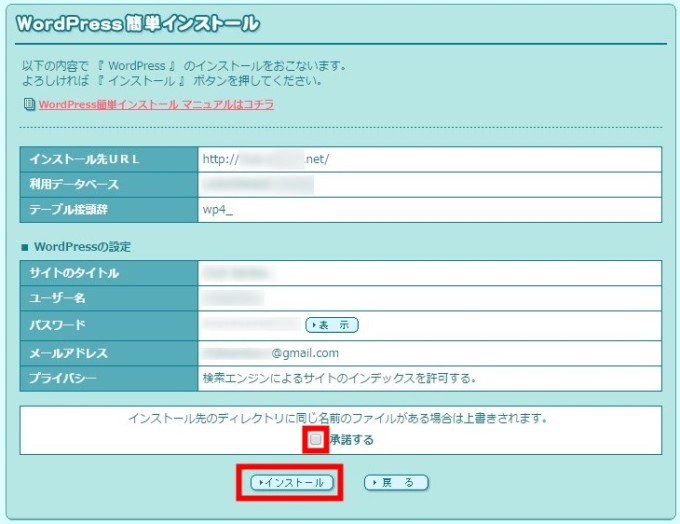Go back with the 戻る button
This screenshot has width=680, height=524.
[x=396, y=482]
